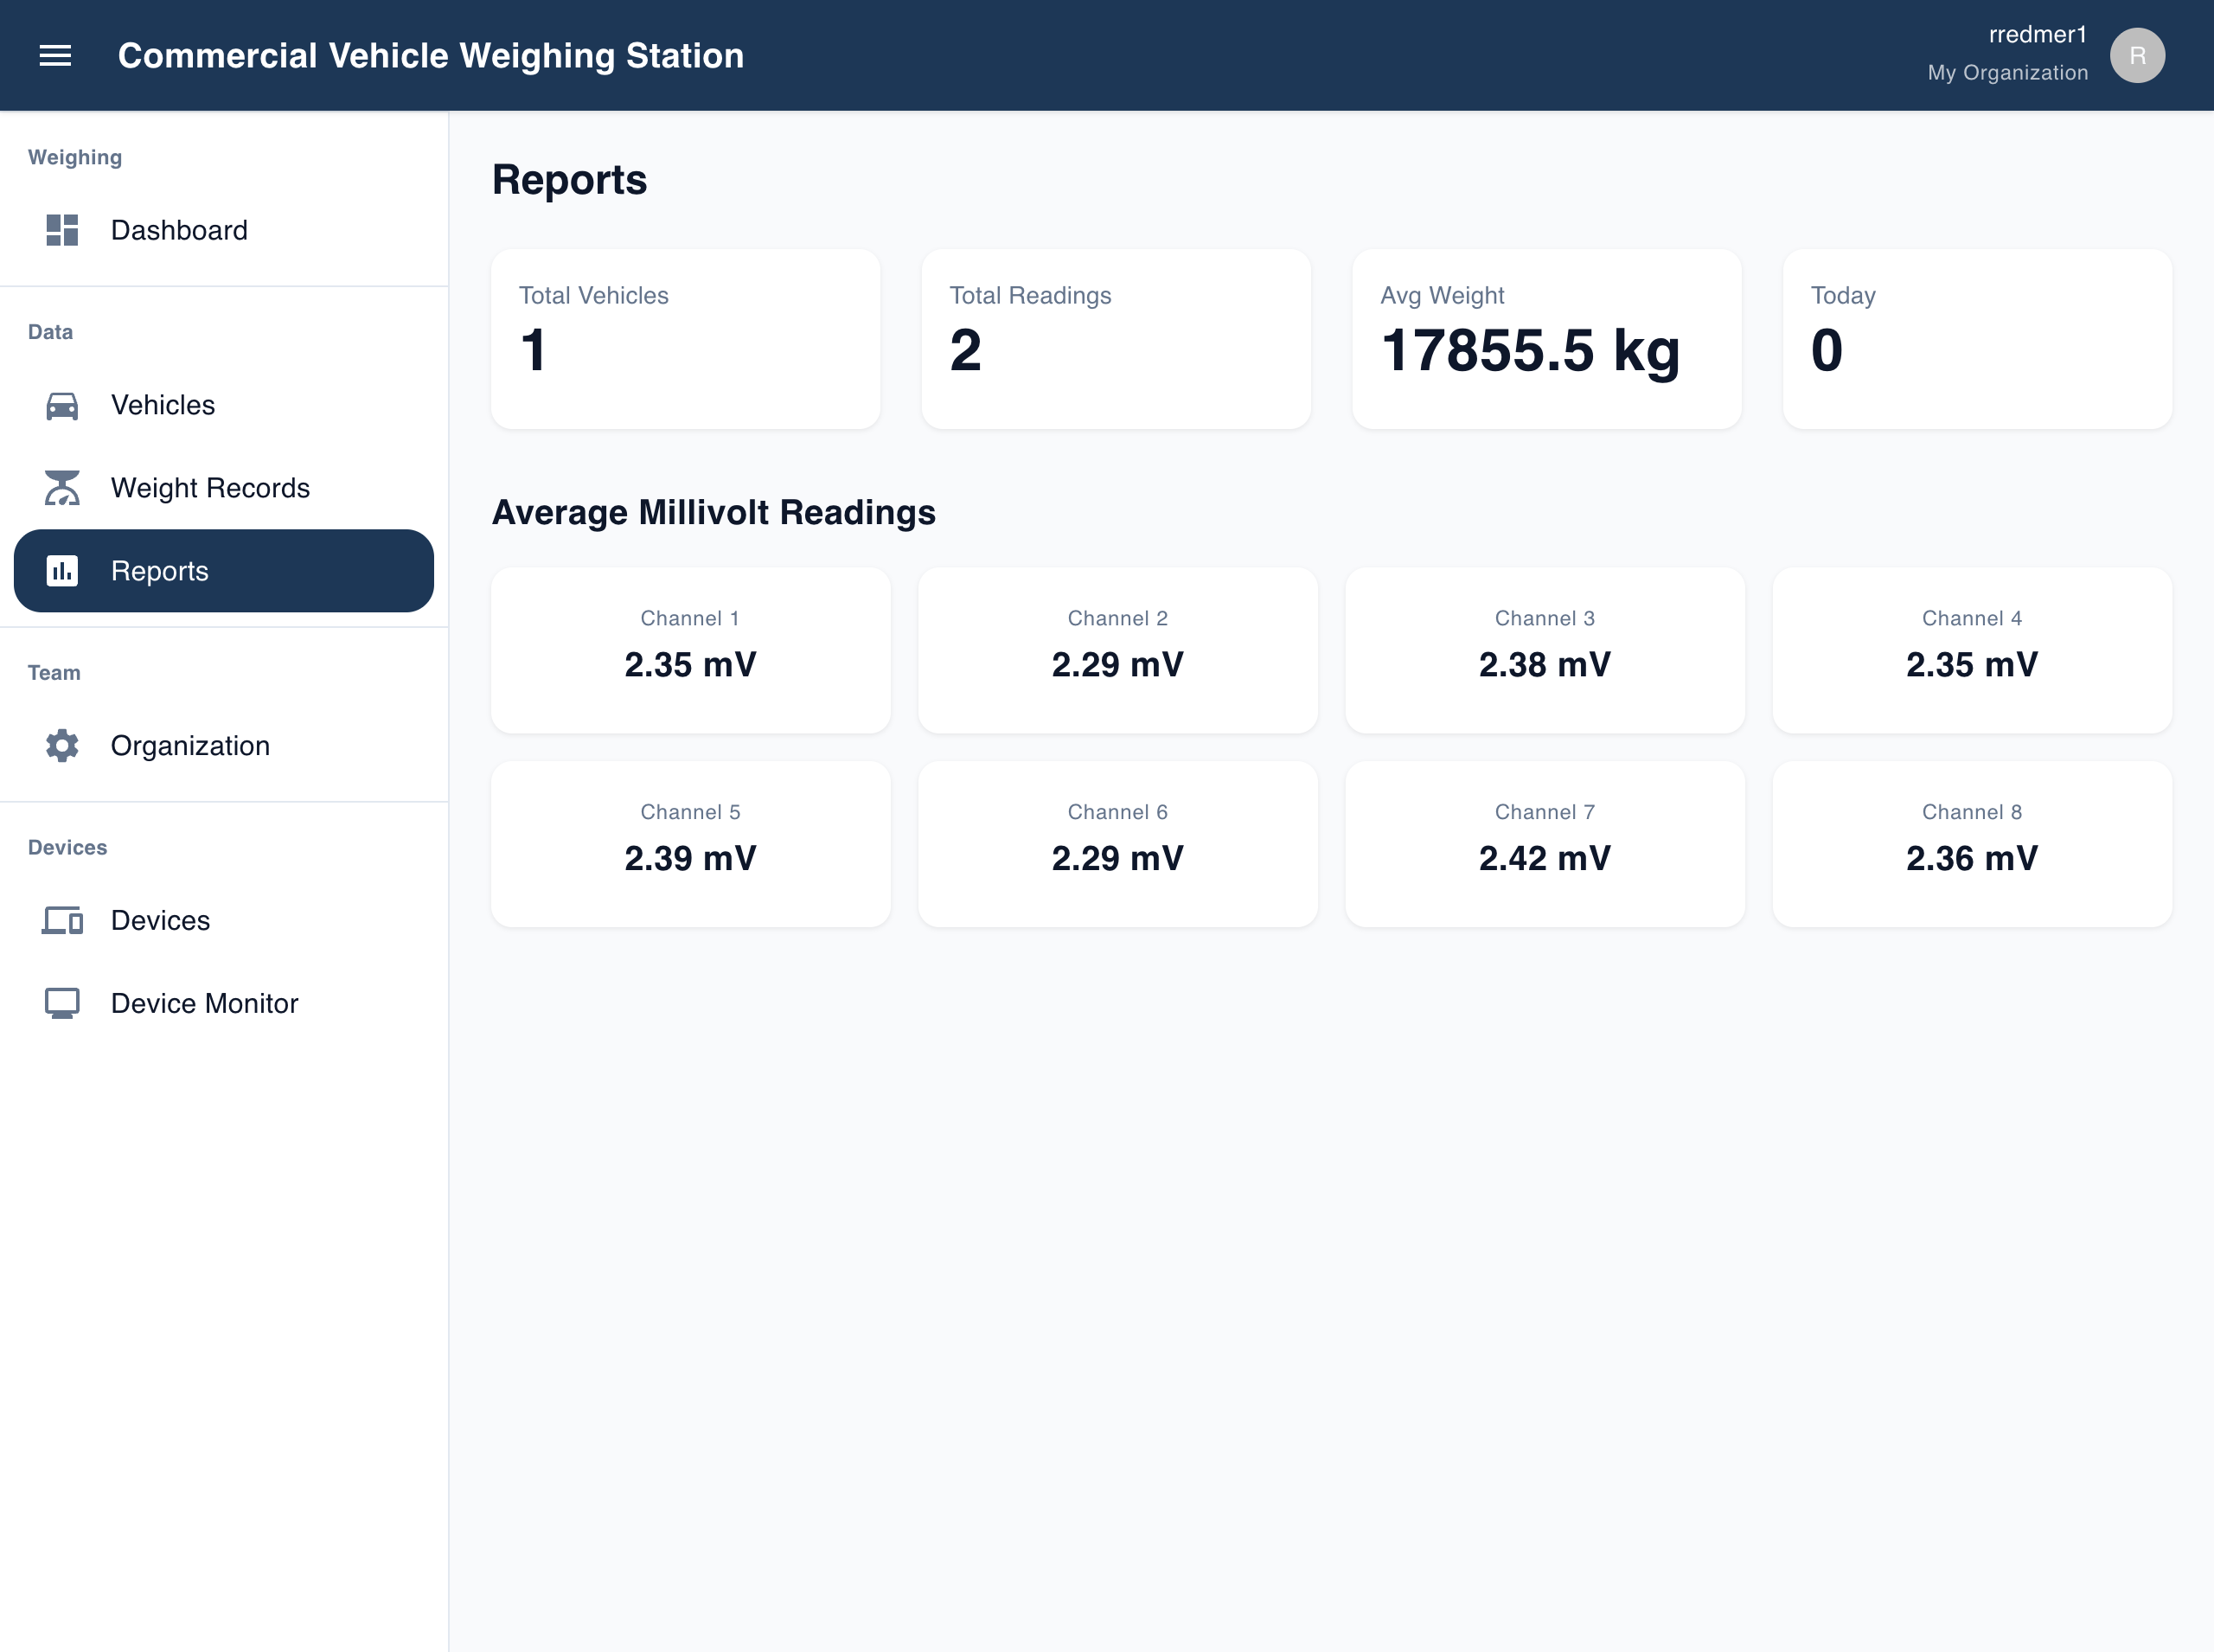The height and width of the screenshot is (1652, 2214).
Task: Click the Weight Records scale icon
Action: click(62, 488)
